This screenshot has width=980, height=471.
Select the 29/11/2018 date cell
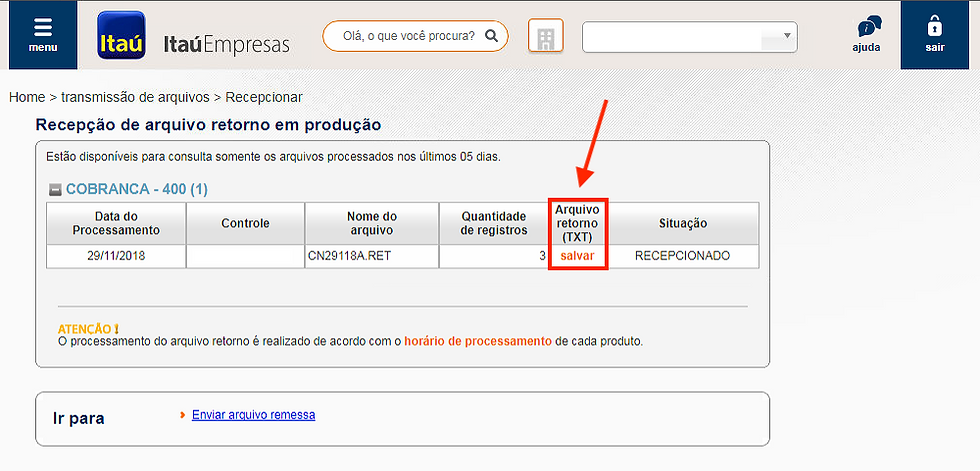(x=116, y=256)
